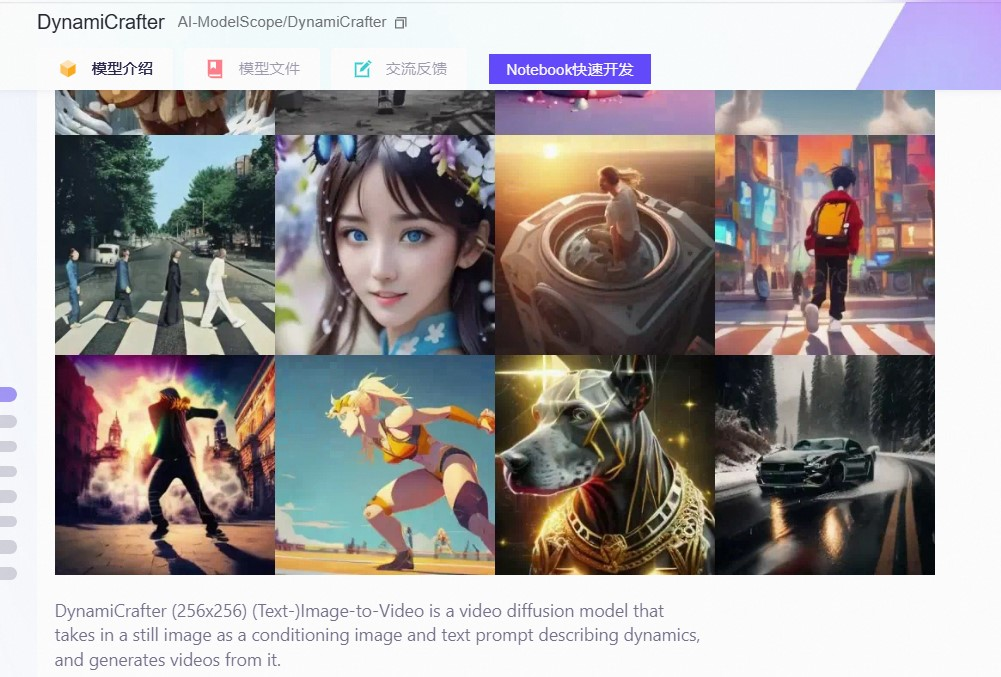1001x677 pixels.
Task: Open the car on snowy road thumbnail
Action: 825,465
